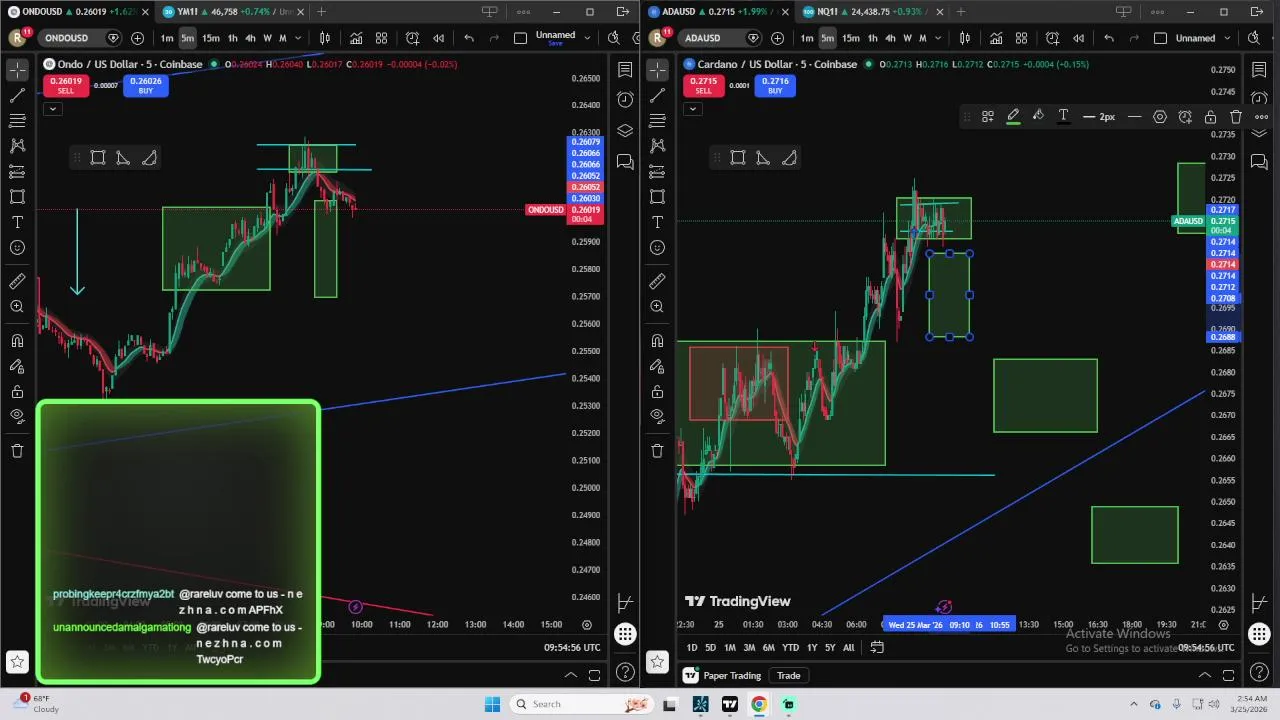Open Indicators in ADAUSD window toolbar
1280x720 pixels.
[x=996, y=38]
